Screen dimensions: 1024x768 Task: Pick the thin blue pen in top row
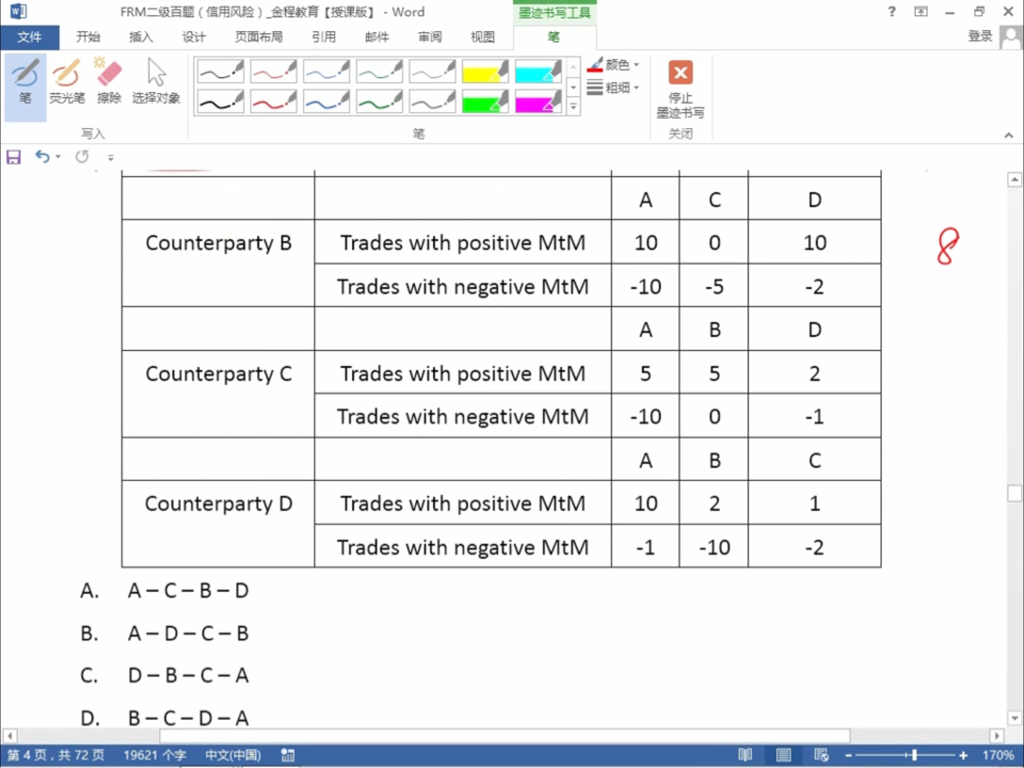pyautogui.click(x=327, y=71)
